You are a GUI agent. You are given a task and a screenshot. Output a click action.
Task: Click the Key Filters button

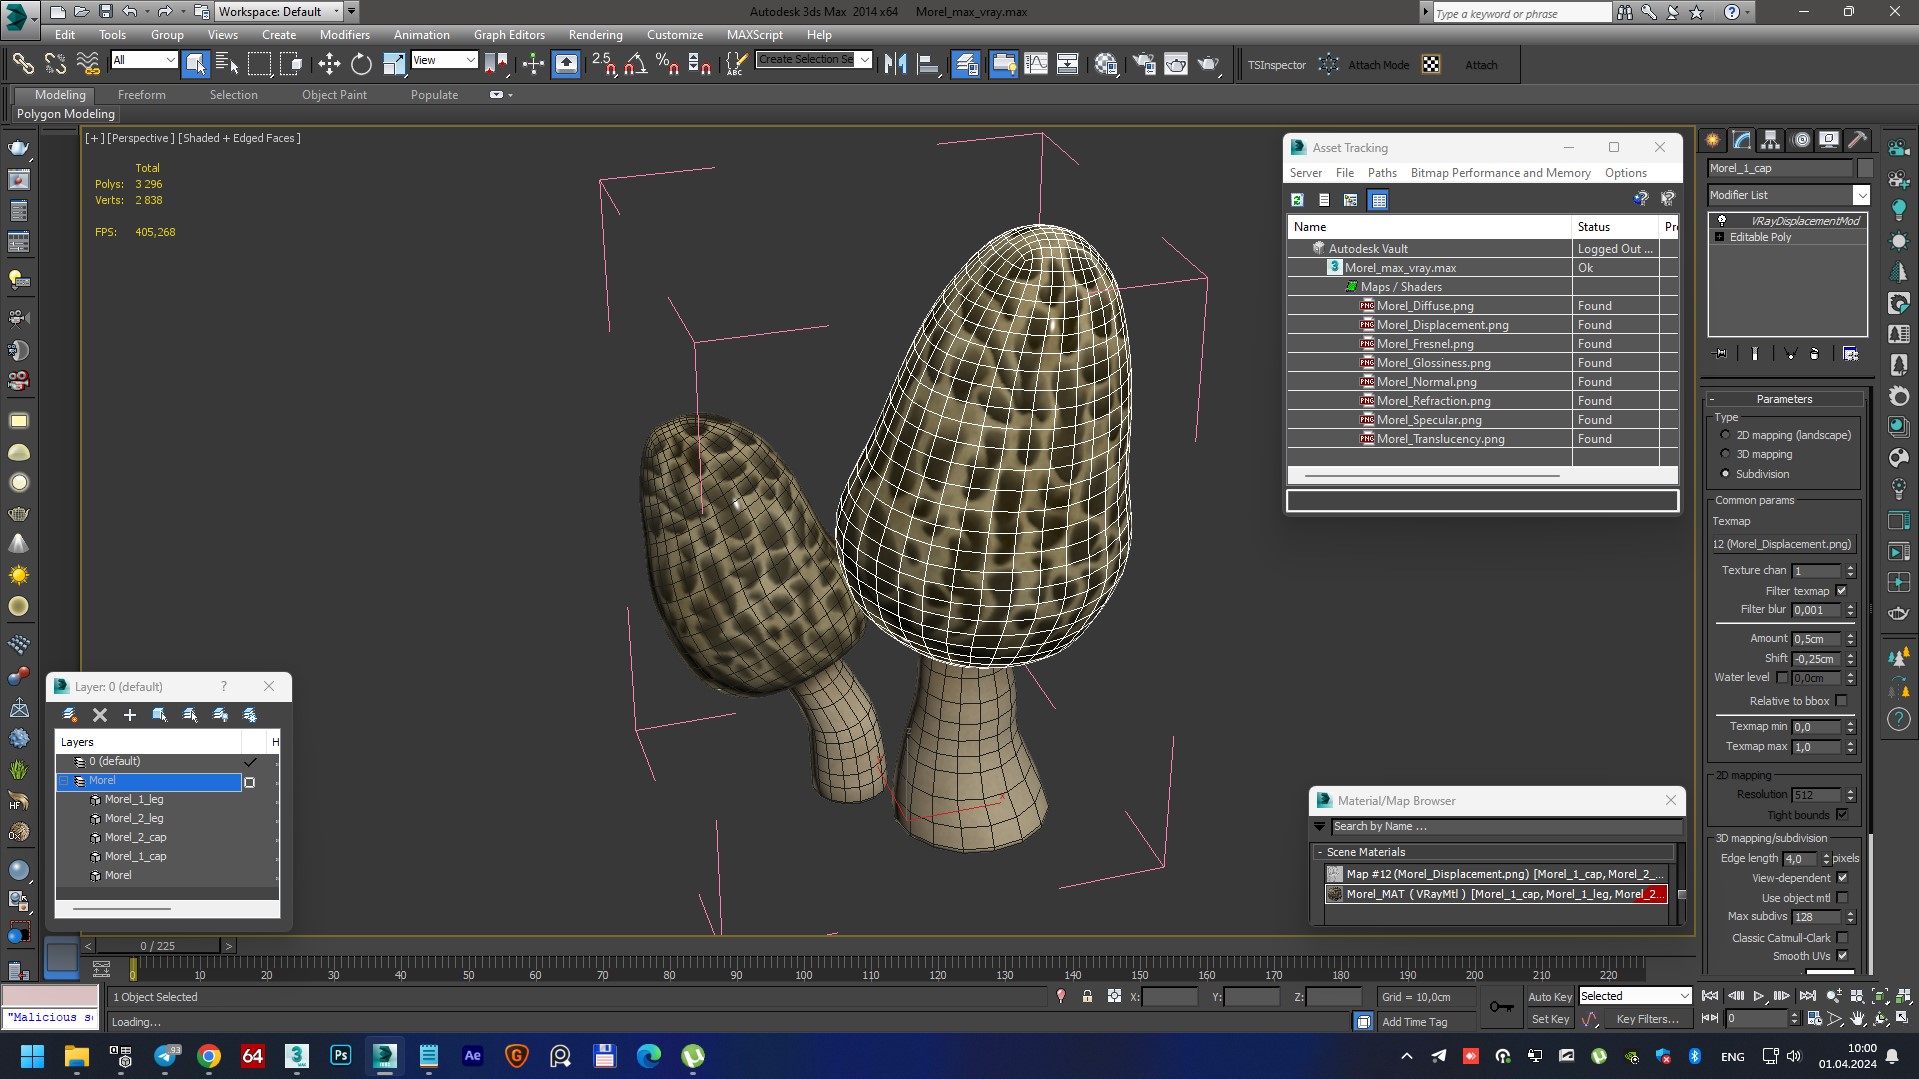tap(1646, 1019)
